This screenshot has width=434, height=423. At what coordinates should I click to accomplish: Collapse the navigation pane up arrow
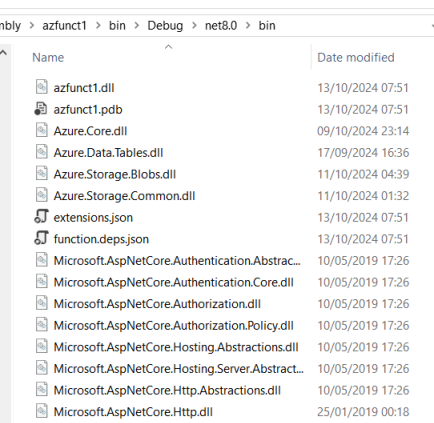(4, 53)
